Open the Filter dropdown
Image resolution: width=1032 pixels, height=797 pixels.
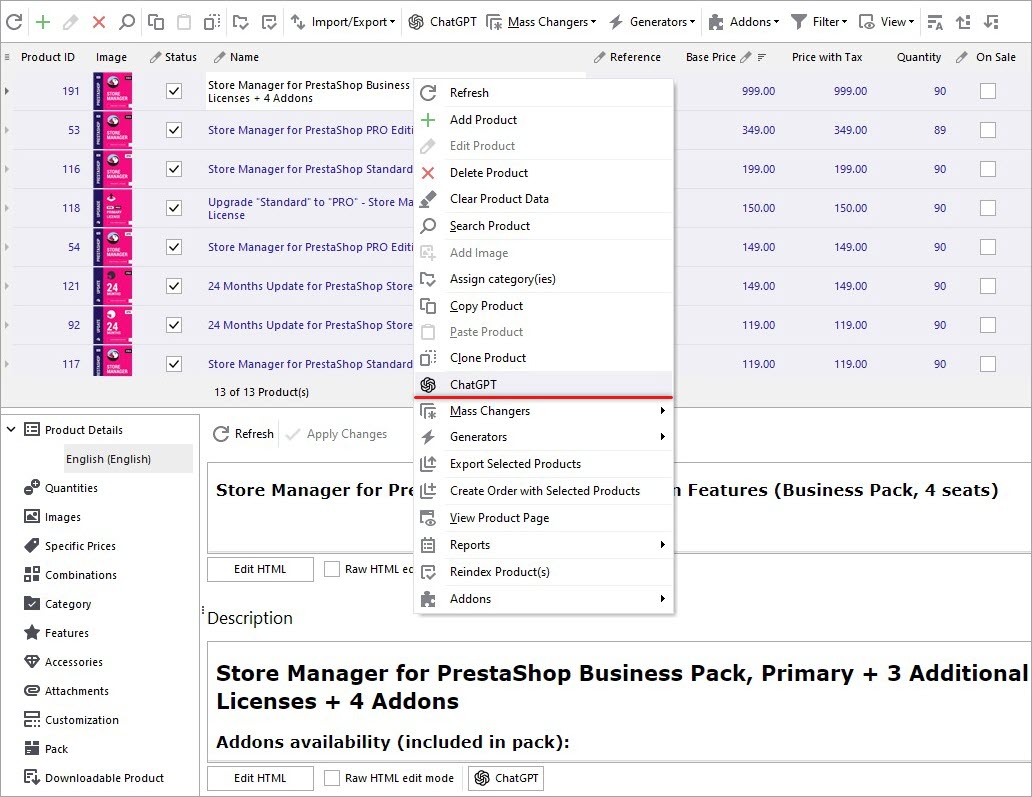tap(819, 22)
